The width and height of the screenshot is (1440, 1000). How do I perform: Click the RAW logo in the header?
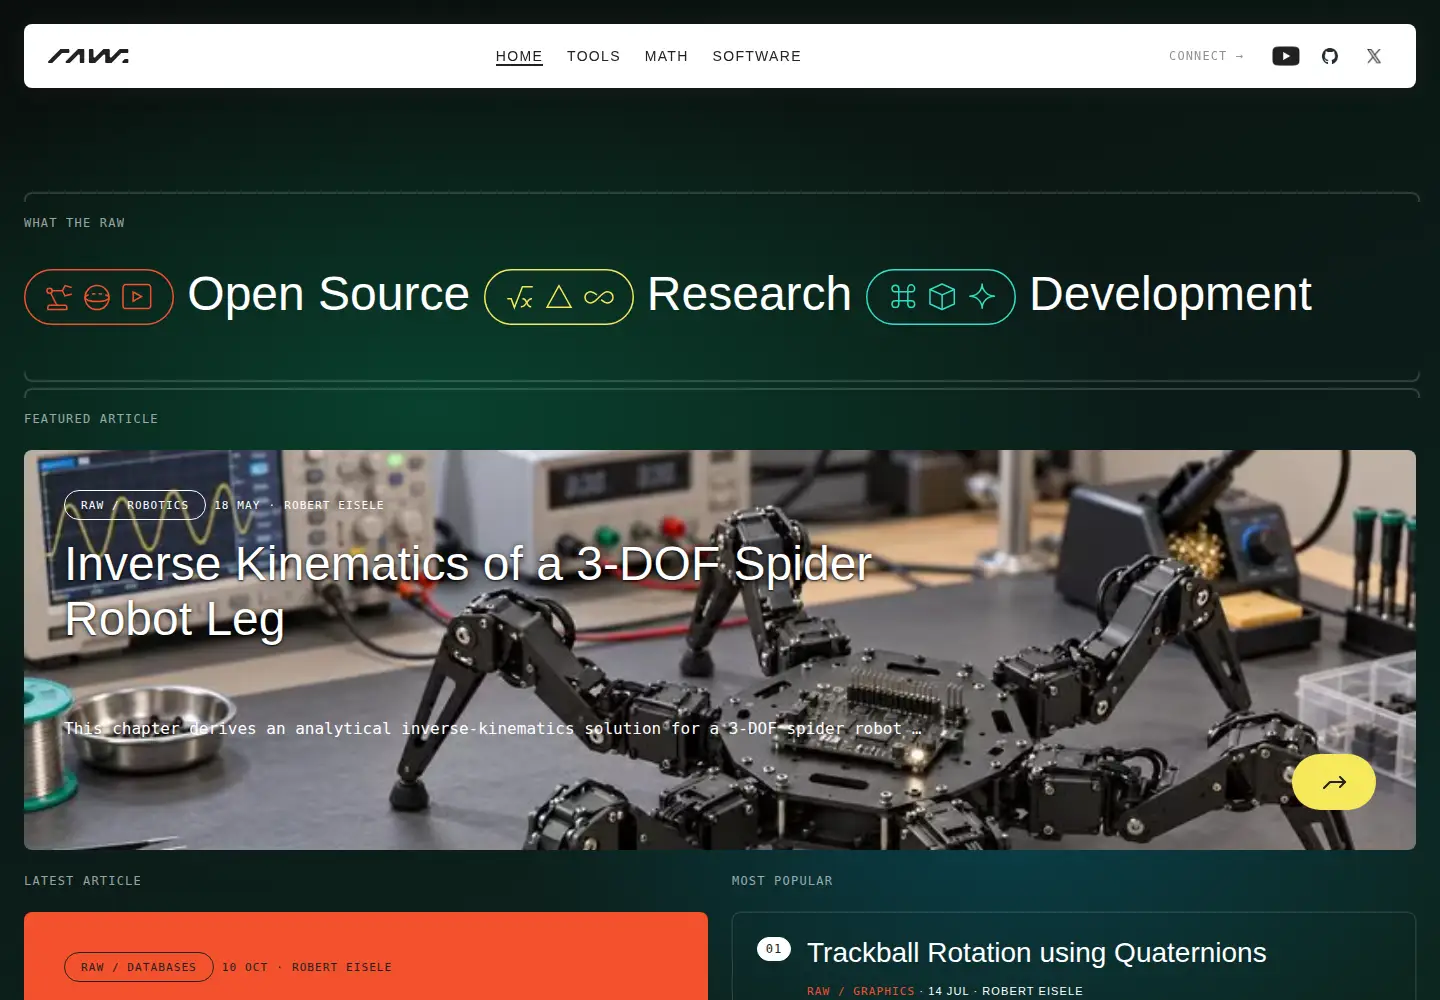[88, 56]
